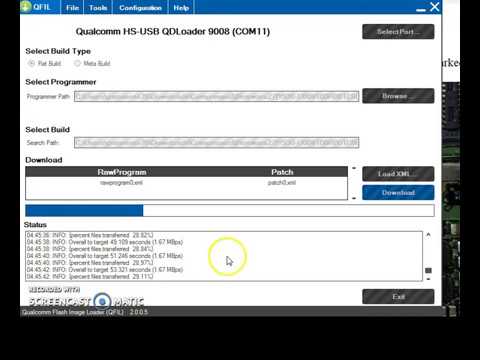Screen dimensions: 480x360
Task: Open the Tools menu
Action: click(98, 7)
